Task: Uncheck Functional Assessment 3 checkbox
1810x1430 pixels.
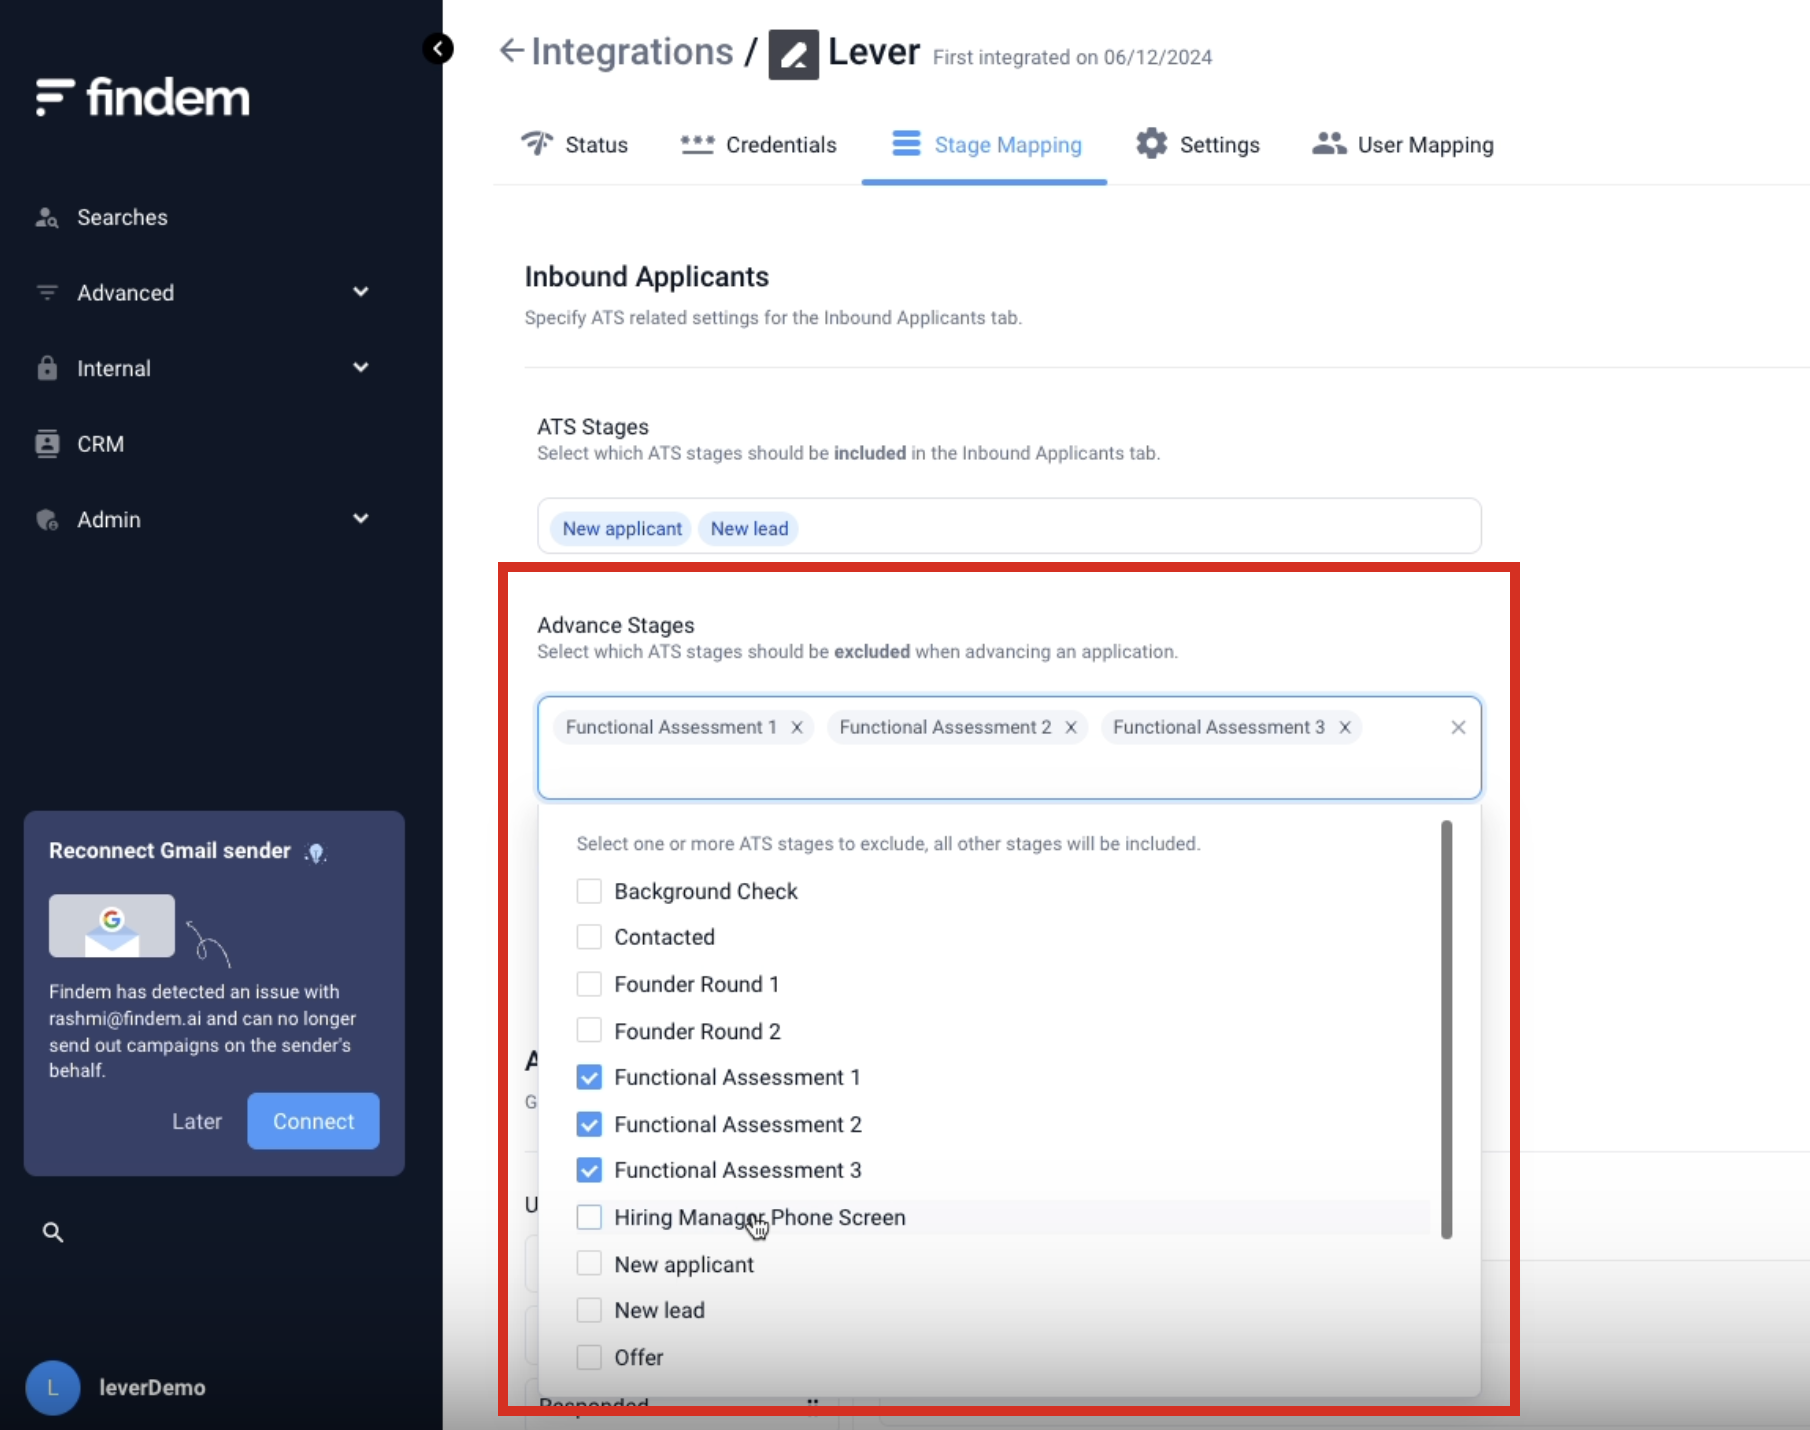Action: [x=589, y=1170]
